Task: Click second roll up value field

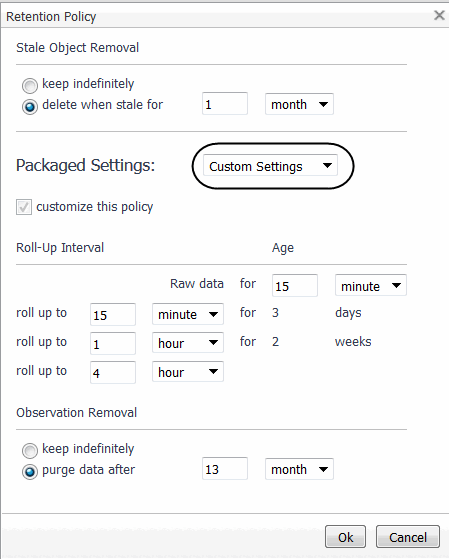Action: 113,343
